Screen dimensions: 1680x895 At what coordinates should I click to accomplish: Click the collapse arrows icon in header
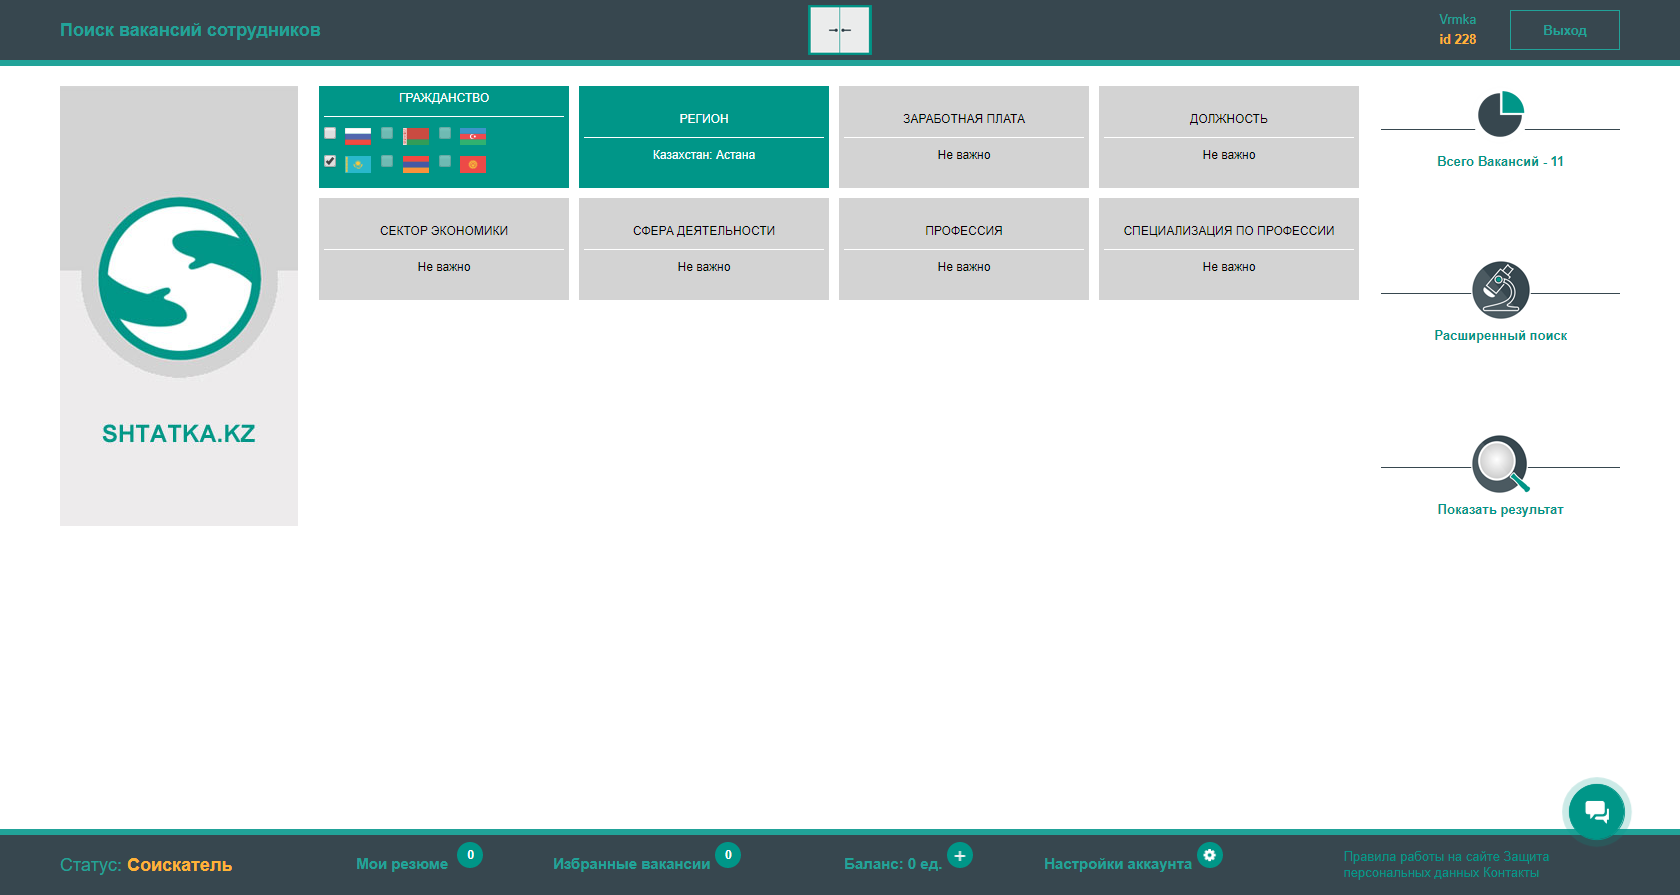(840, 30)
